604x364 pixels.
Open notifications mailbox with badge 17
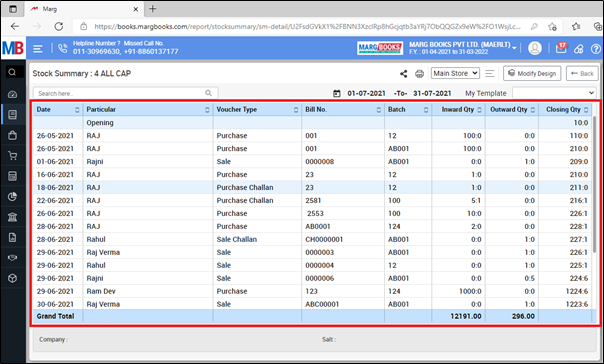click(561, 48)
